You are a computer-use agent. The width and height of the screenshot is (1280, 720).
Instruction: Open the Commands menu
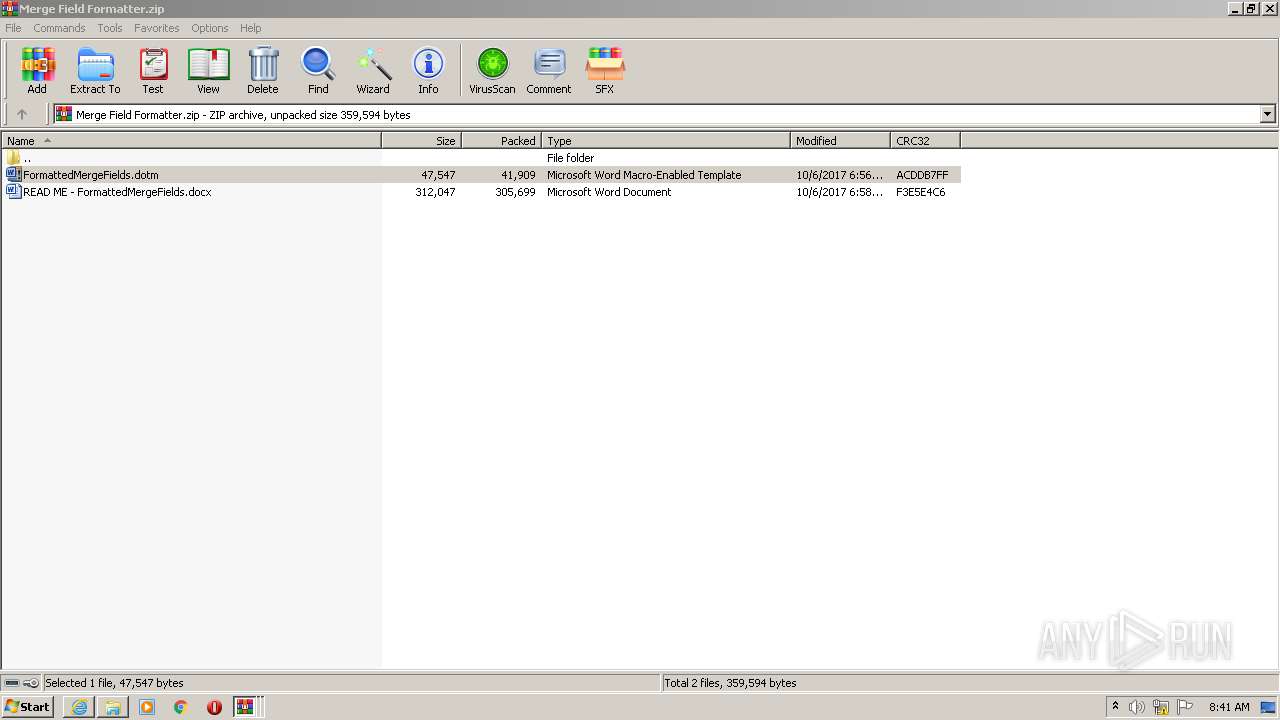pos(59,28)
